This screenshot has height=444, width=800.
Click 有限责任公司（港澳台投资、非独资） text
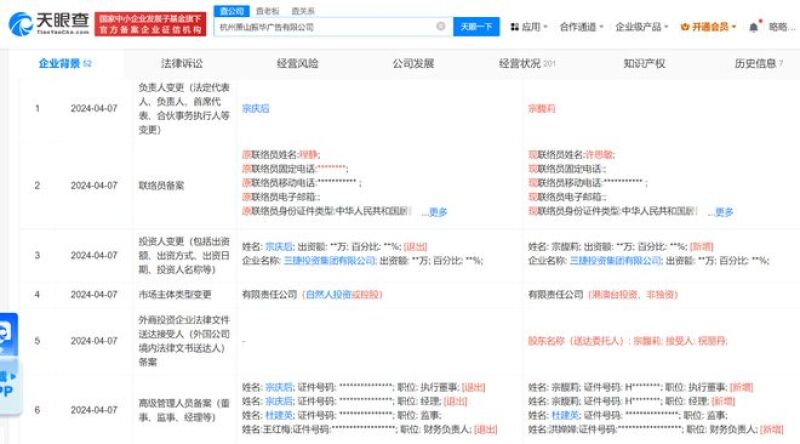point(603,294)
